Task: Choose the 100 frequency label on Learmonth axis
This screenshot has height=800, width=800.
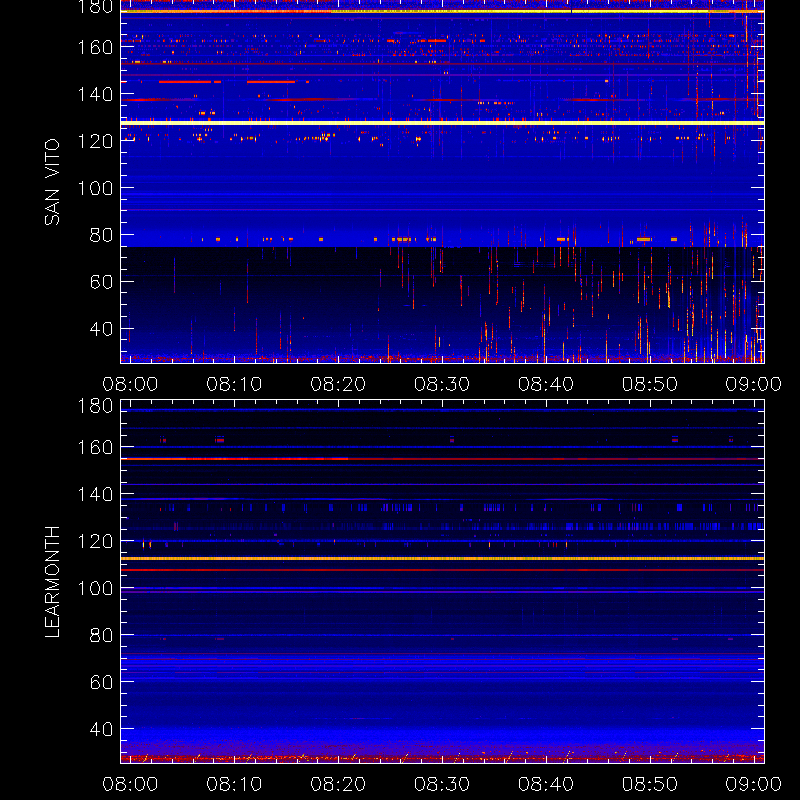Action: 95,588
